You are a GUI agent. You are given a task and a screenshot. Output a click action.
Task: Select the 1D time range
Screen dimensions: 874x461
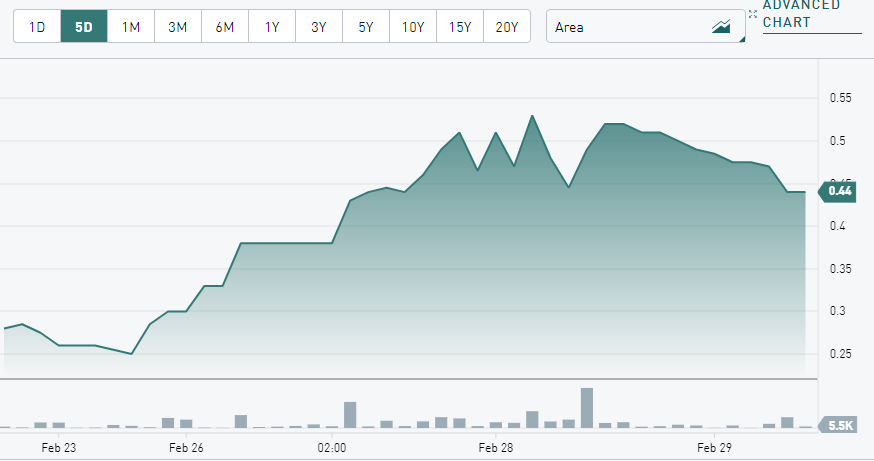37,26
